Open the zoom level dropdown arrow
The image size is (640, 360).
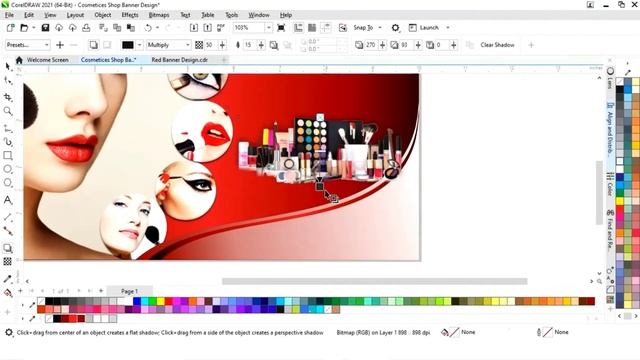[269, 28]
